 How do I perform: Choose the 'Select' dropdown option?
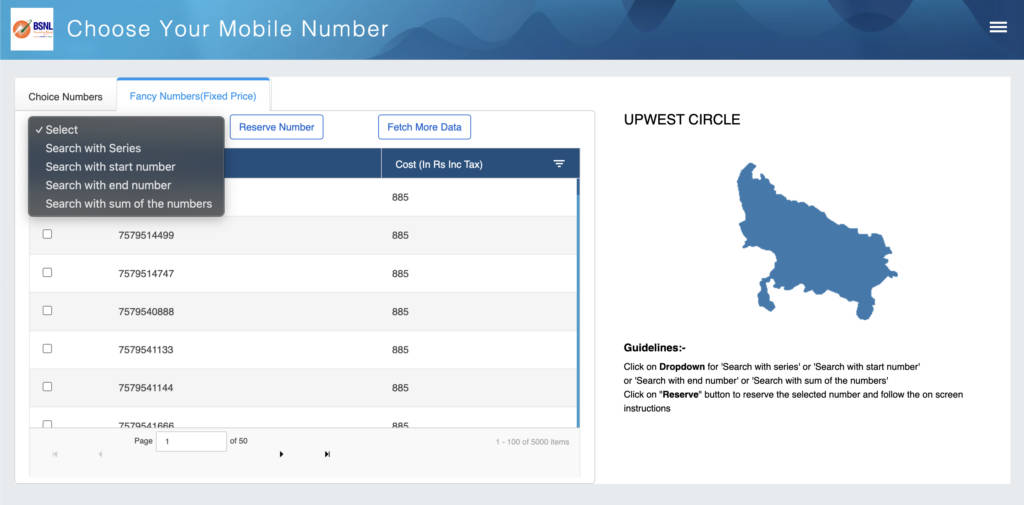(126, 130)
